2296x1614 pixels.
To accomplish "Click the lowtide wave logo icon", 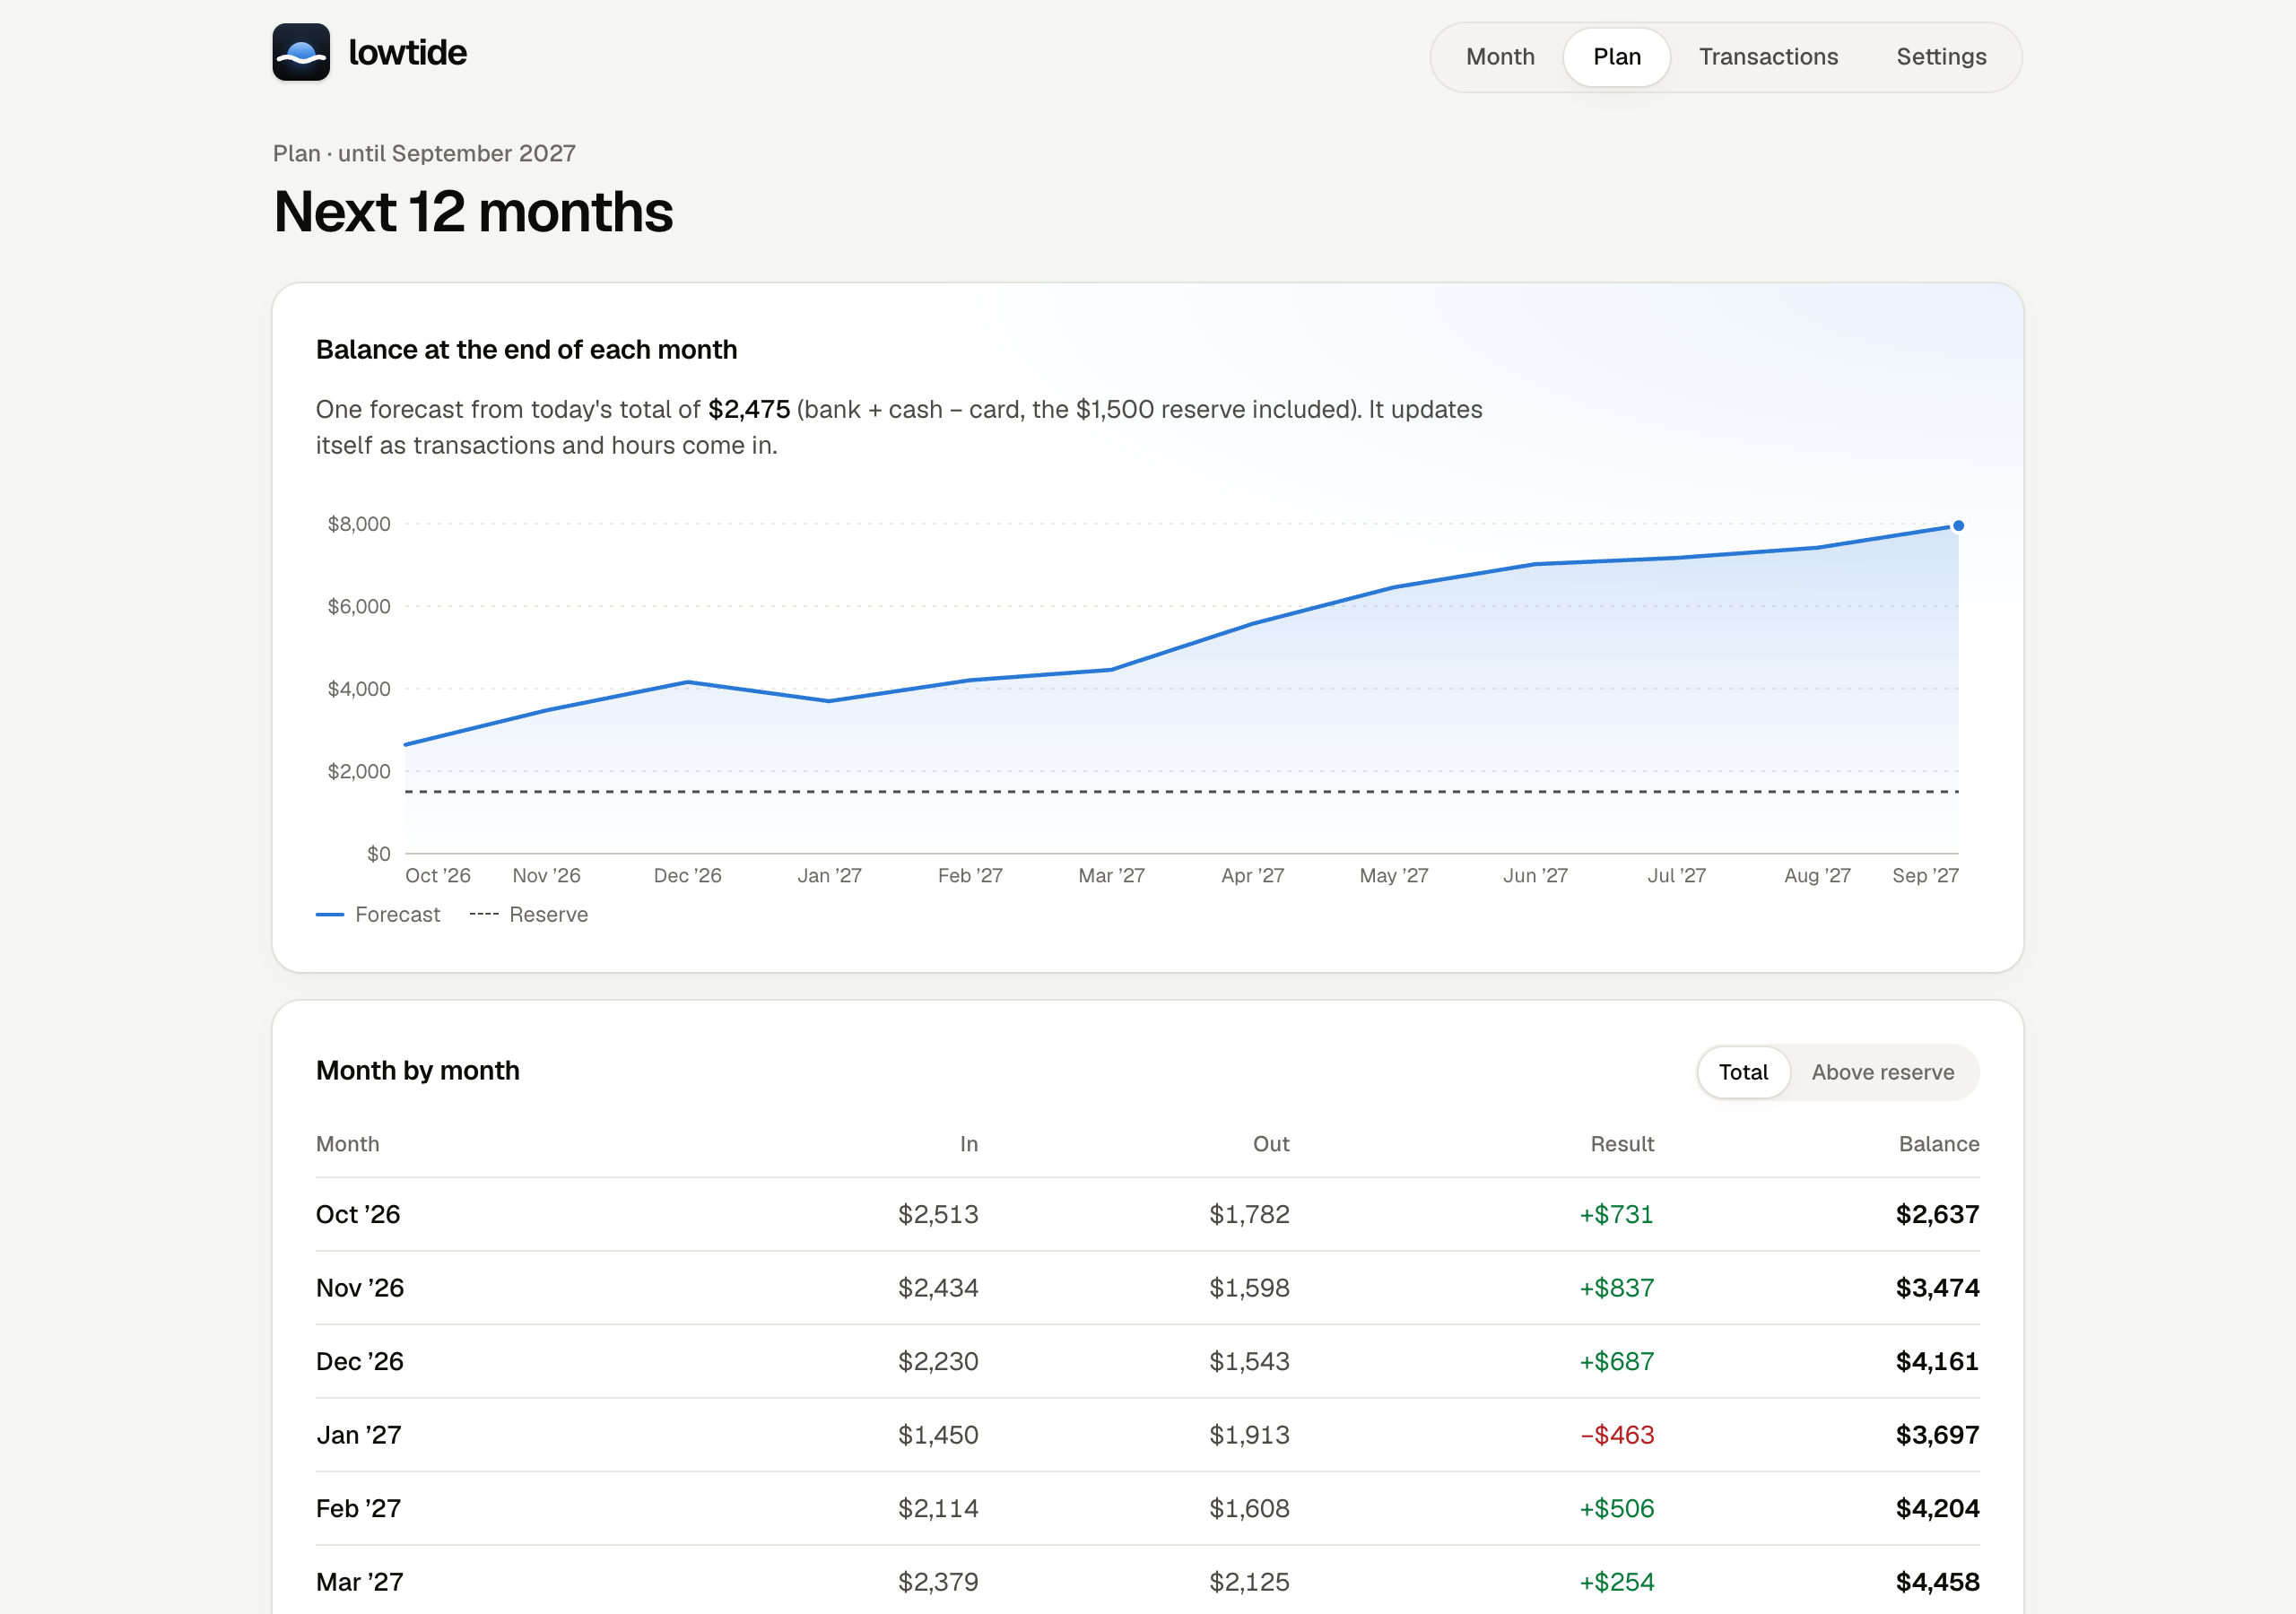I will point(301,53).
